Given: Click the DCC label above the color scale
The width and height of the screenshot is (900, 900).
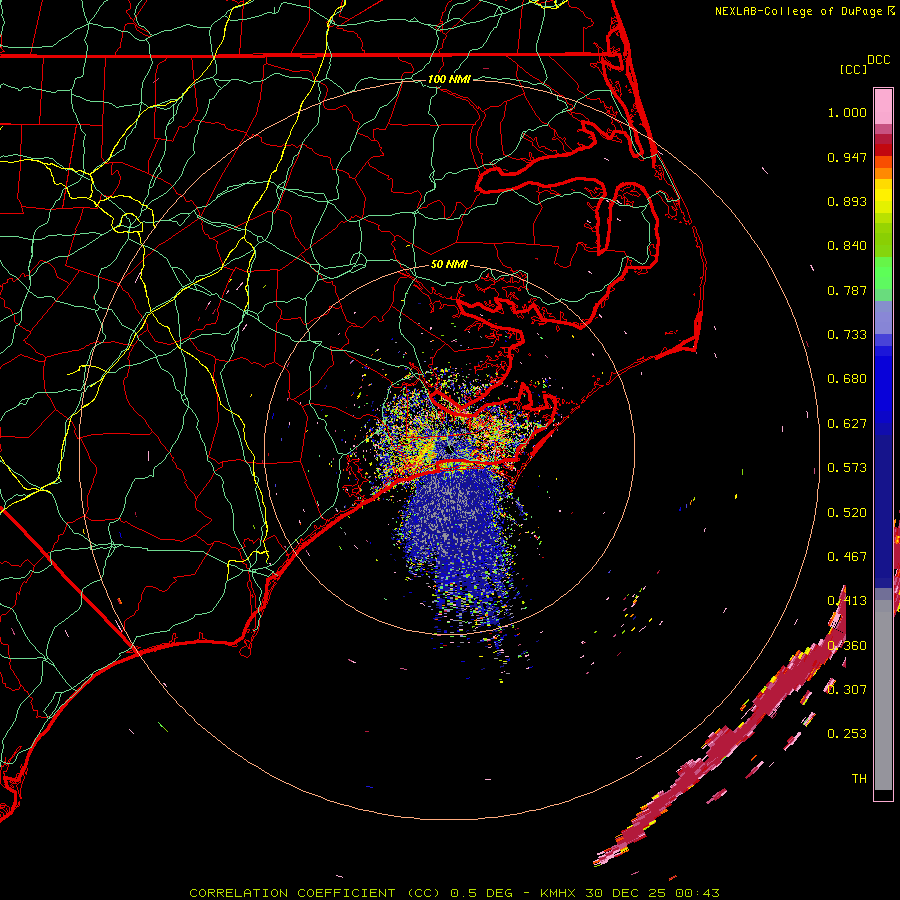Looking at the screenshot, I should [878, 60].
